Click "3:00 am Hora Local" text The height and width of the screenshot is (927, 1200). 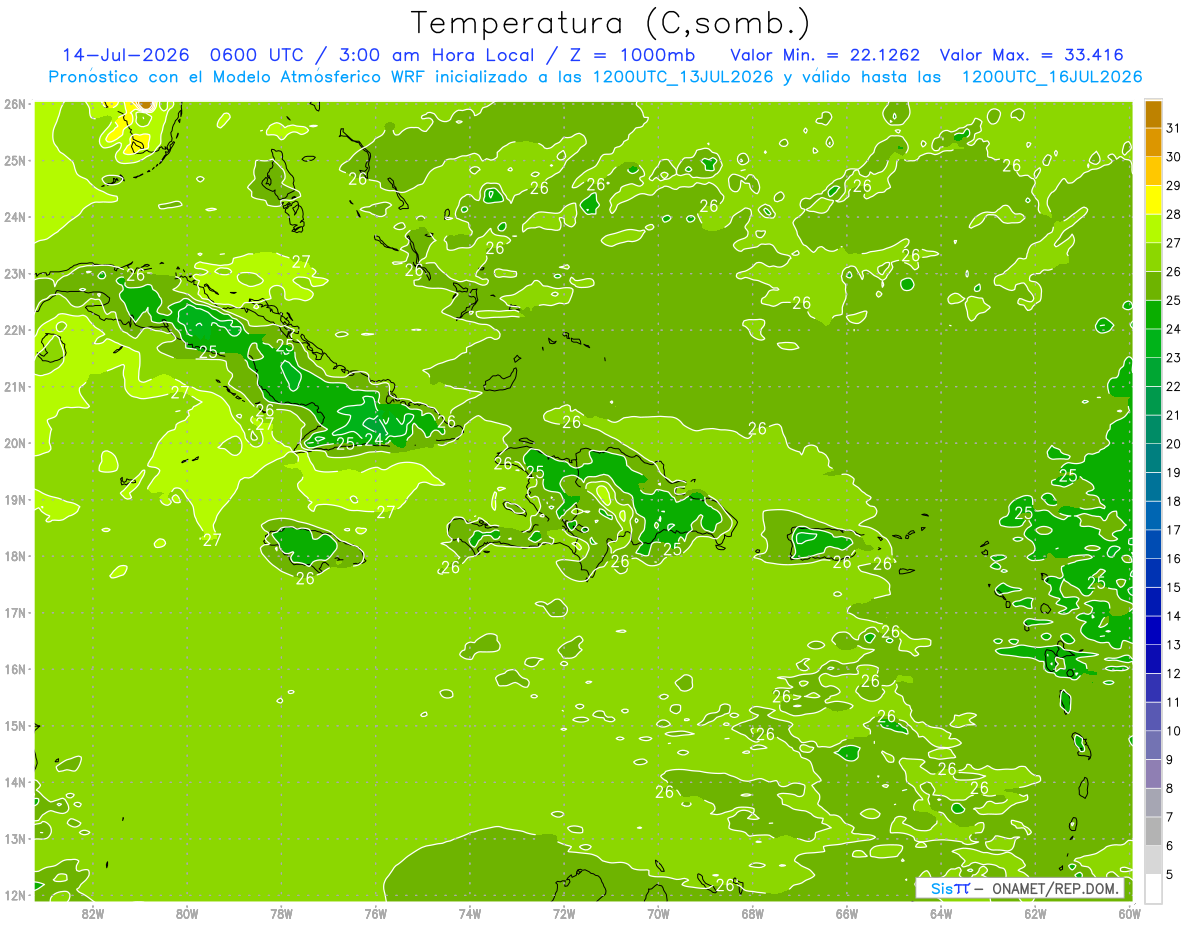tap(439, 55)
